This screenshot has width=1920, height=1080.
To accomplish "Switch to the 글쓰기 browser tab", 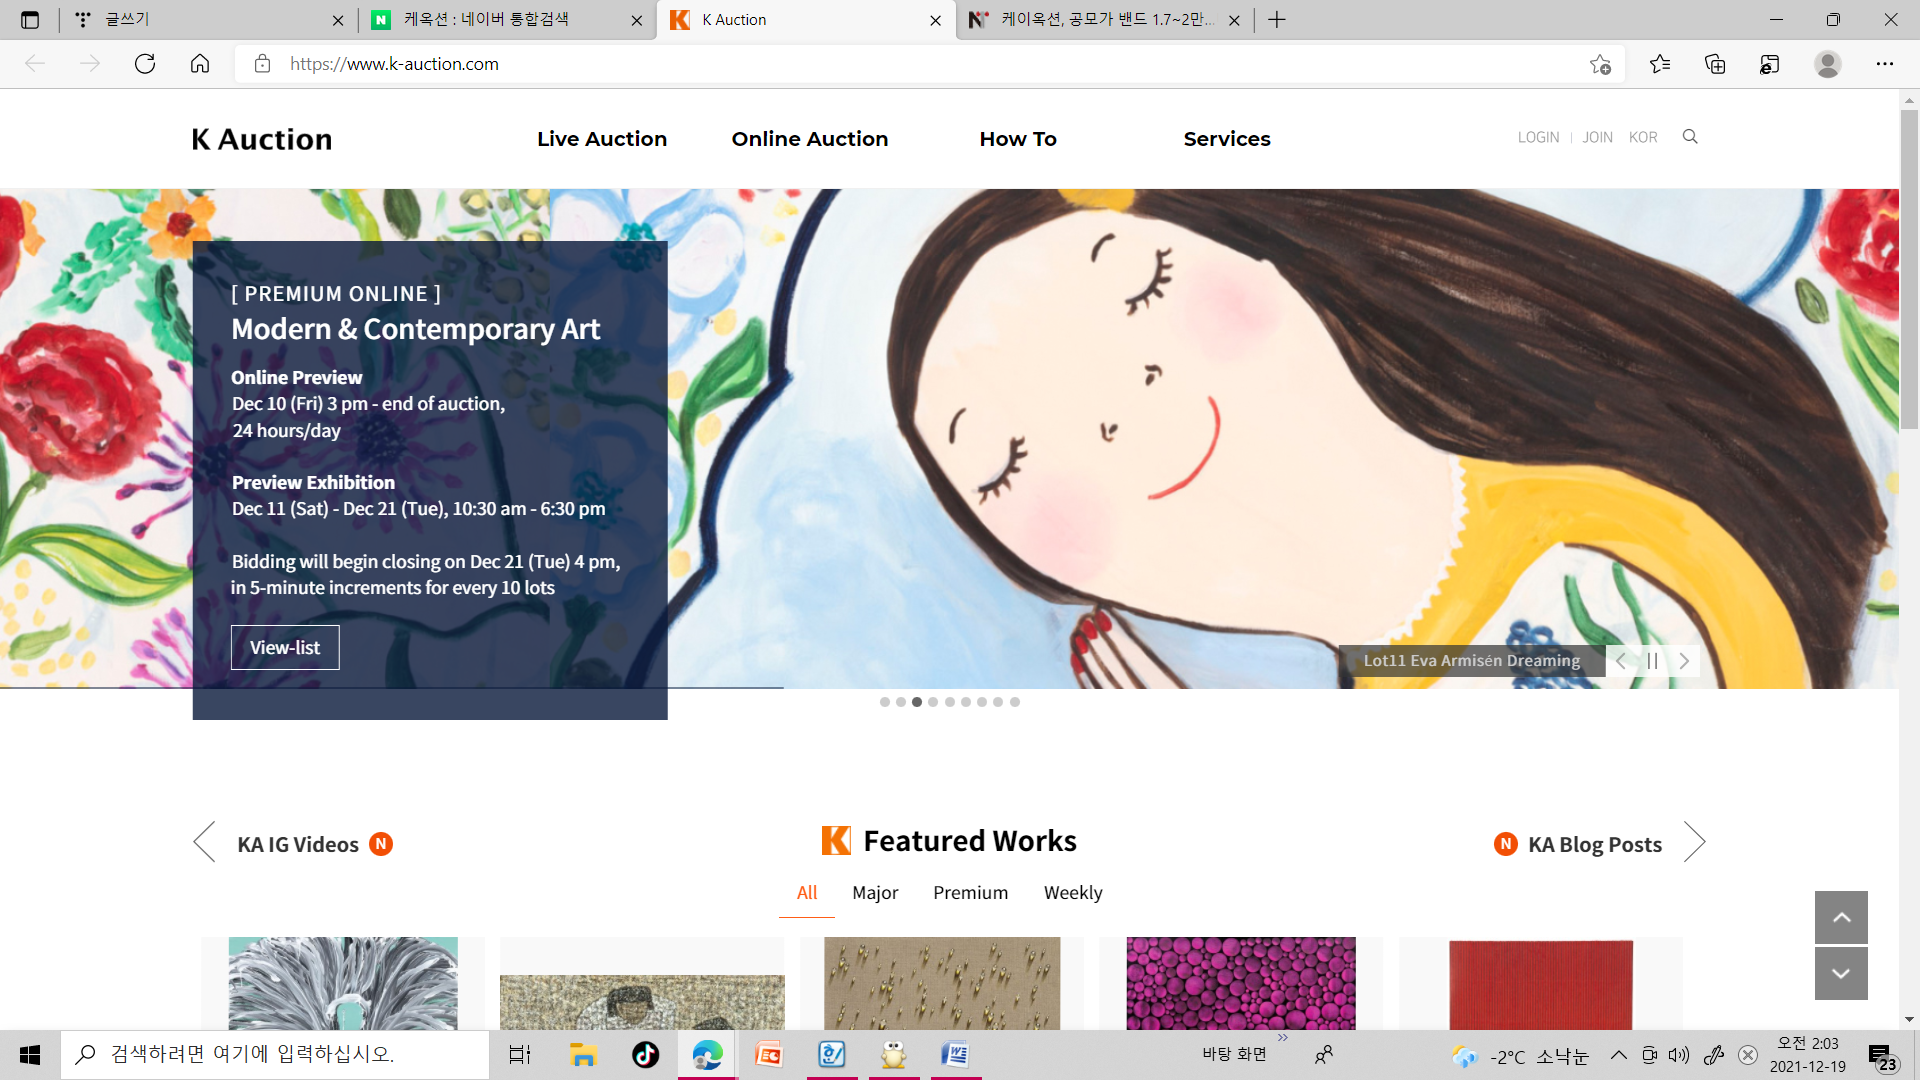I will click(x=210, y=20).
